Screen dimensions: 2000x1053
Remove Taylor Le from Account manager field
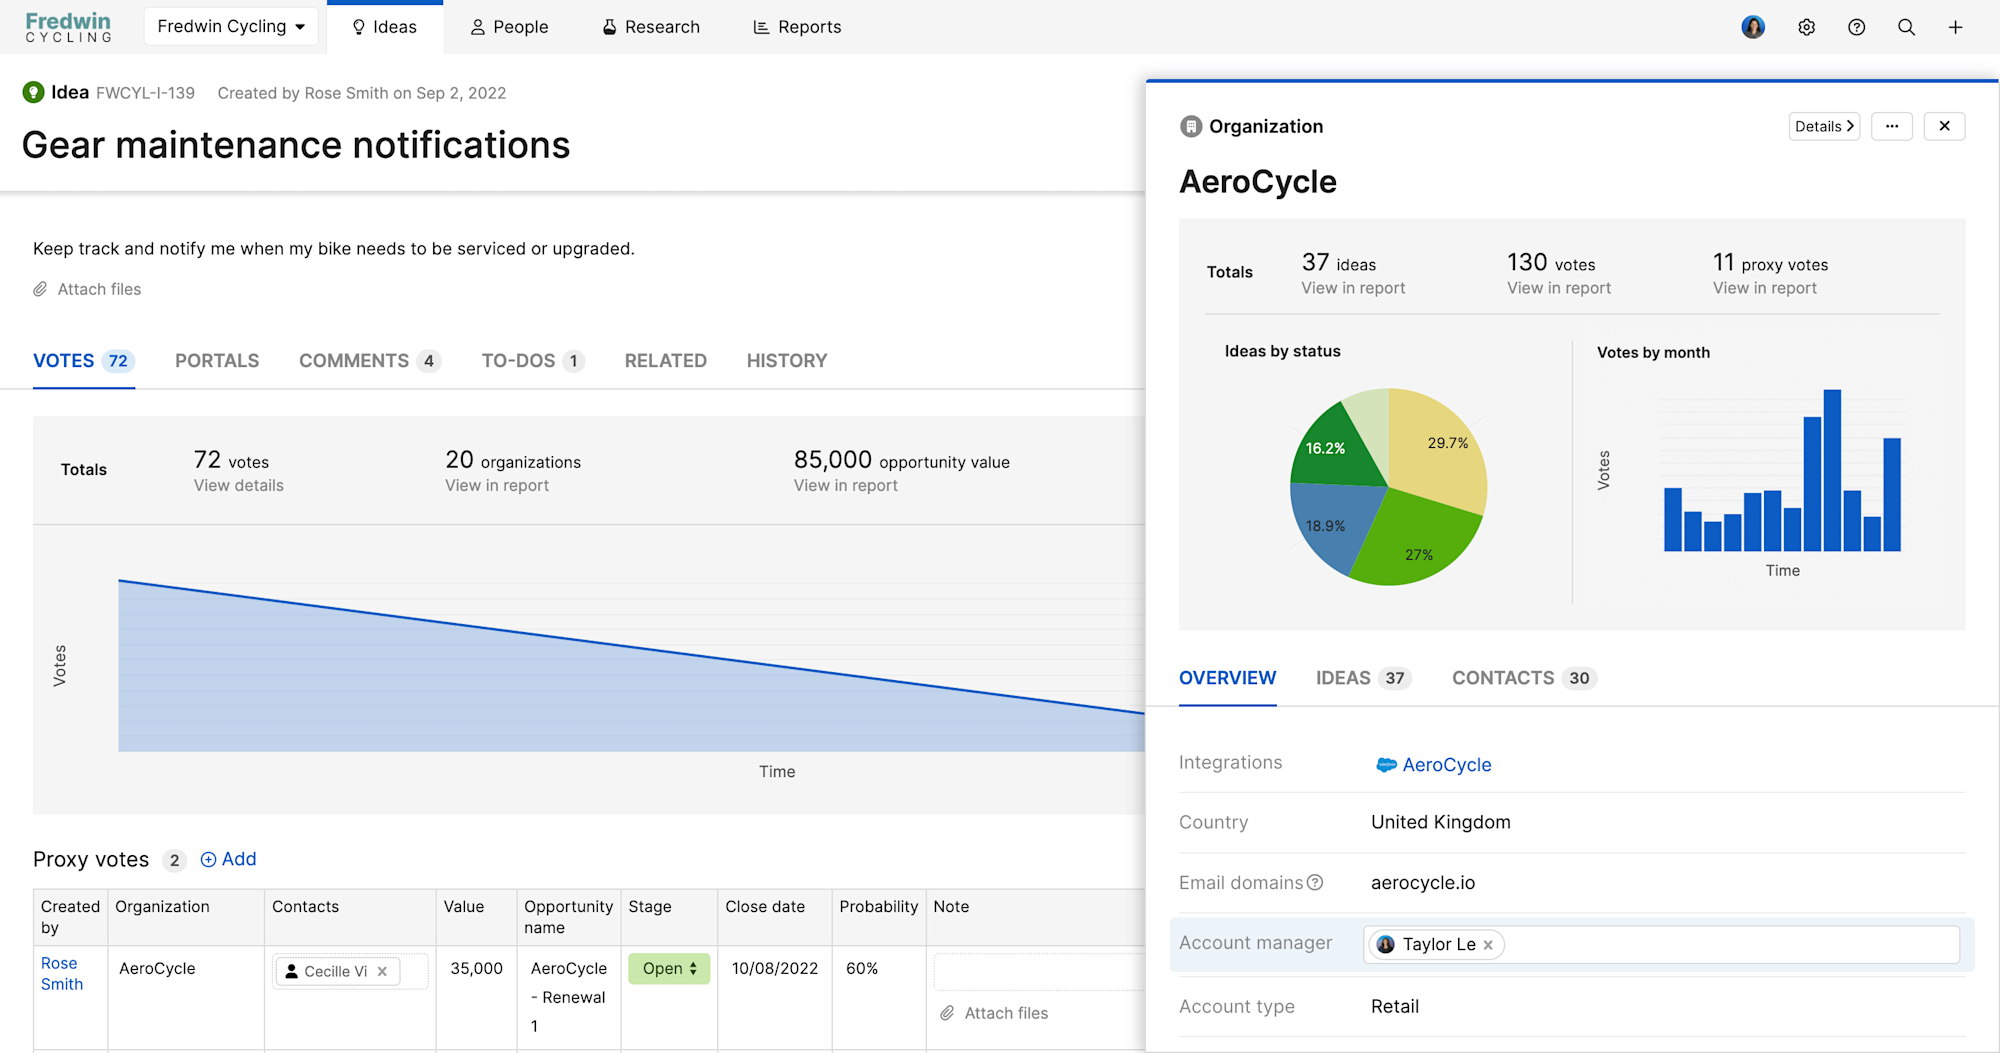(x=1488, y=944)
